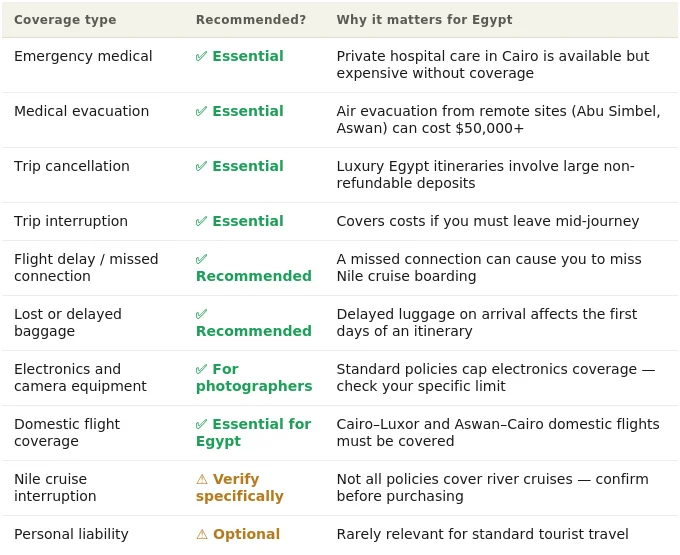The height and width of the screenshot is (555, 680).
Task: Select the Personal liability row label
Action: pyautogui.click(x=71, y=534)
